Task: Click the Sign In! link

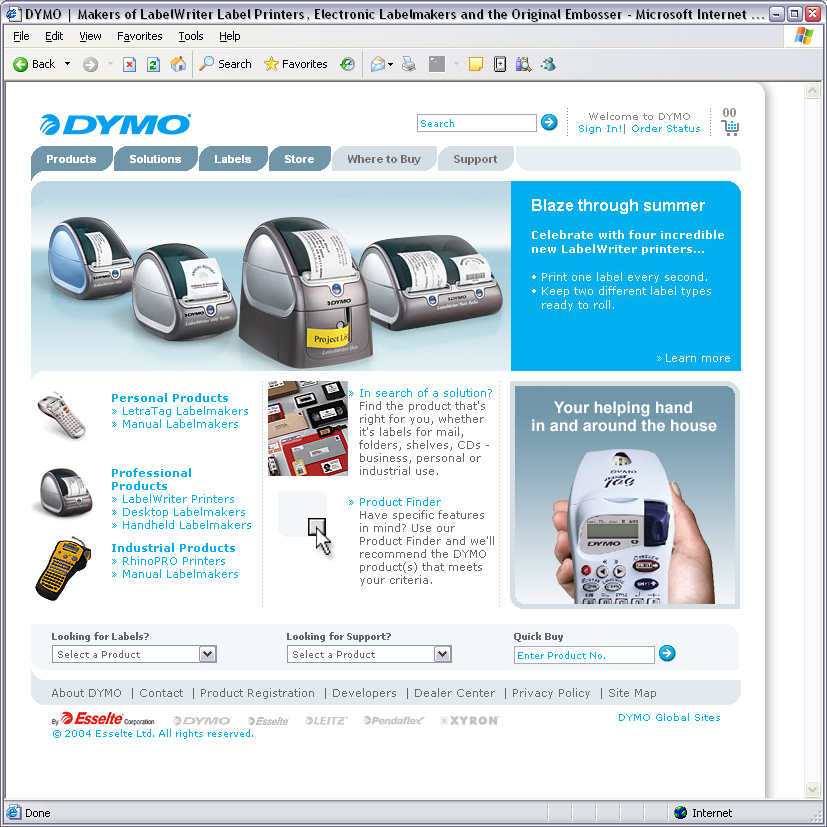Action: (600, 129)
